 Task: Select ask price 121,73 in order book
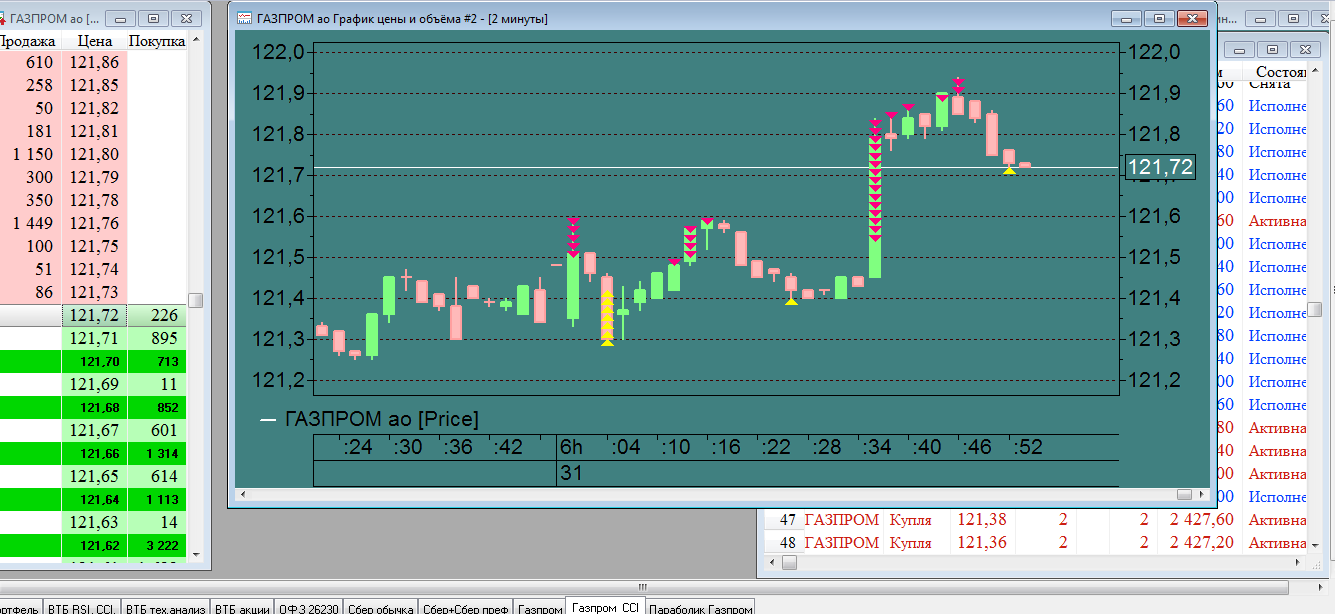94,292
